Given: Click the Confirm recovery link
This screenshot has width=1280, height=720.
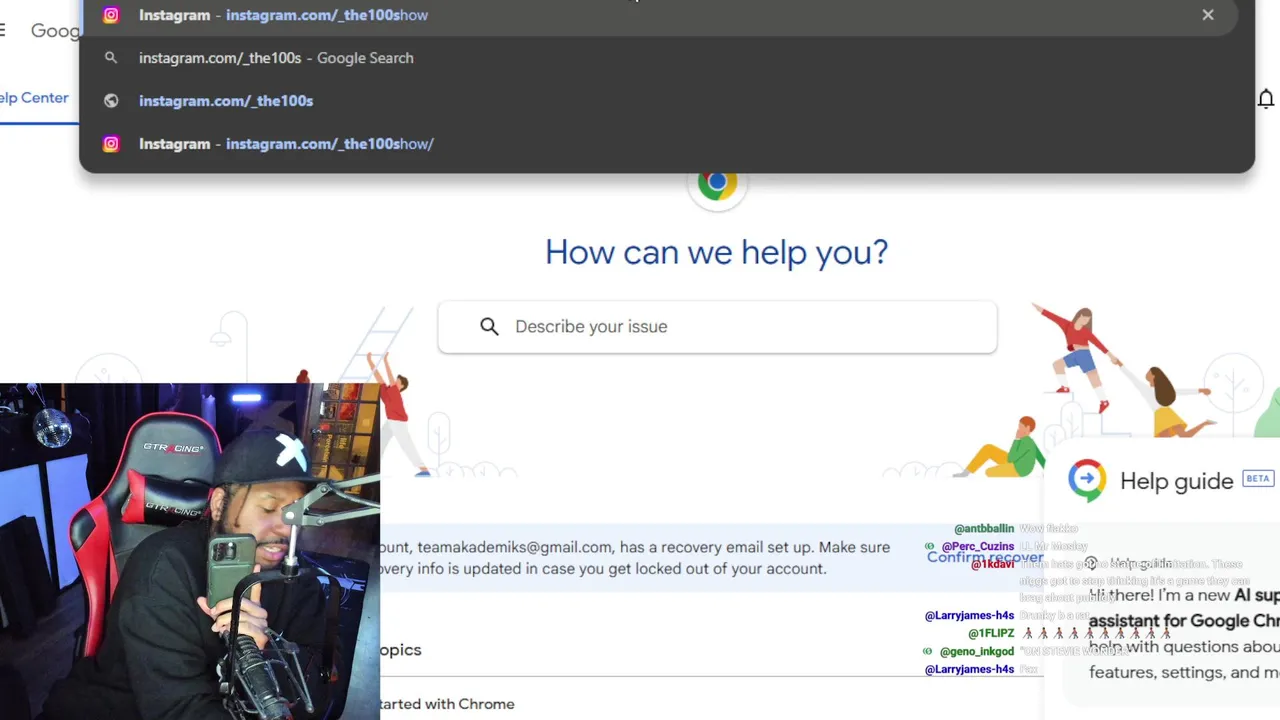Looking at the screenshot, I should point(985,557).
